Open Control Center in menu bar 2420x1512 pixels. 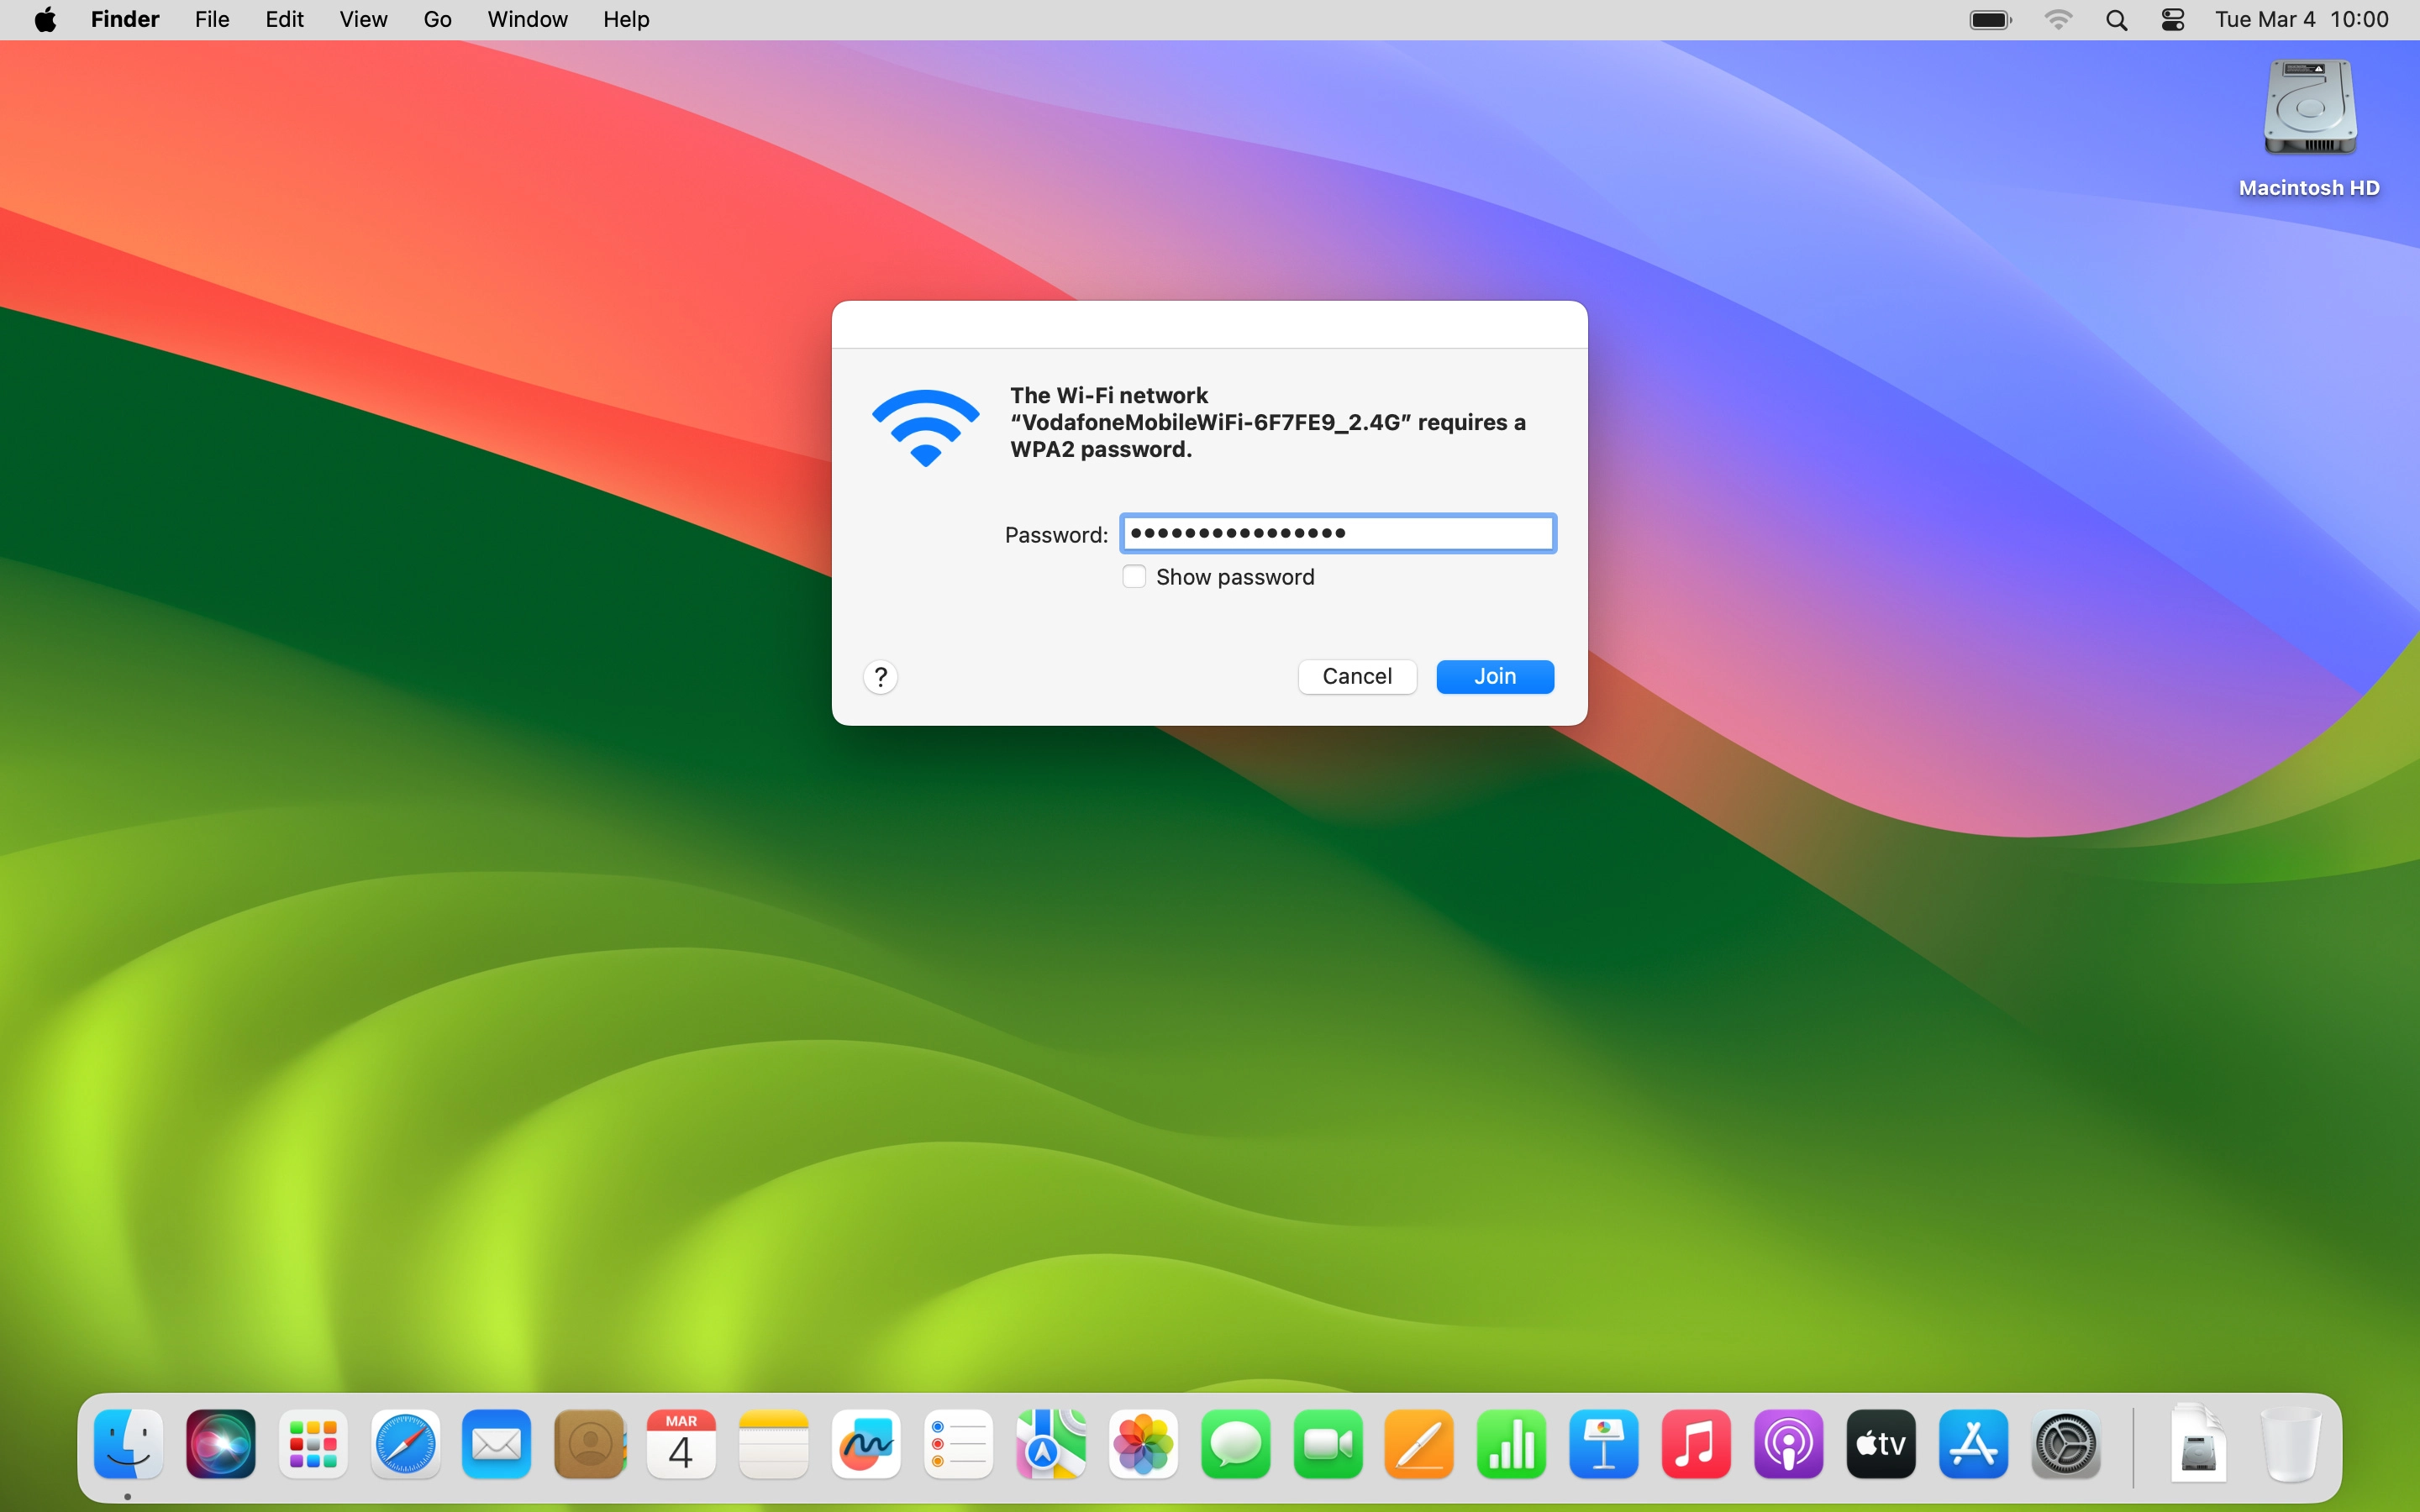point(2173,20)
